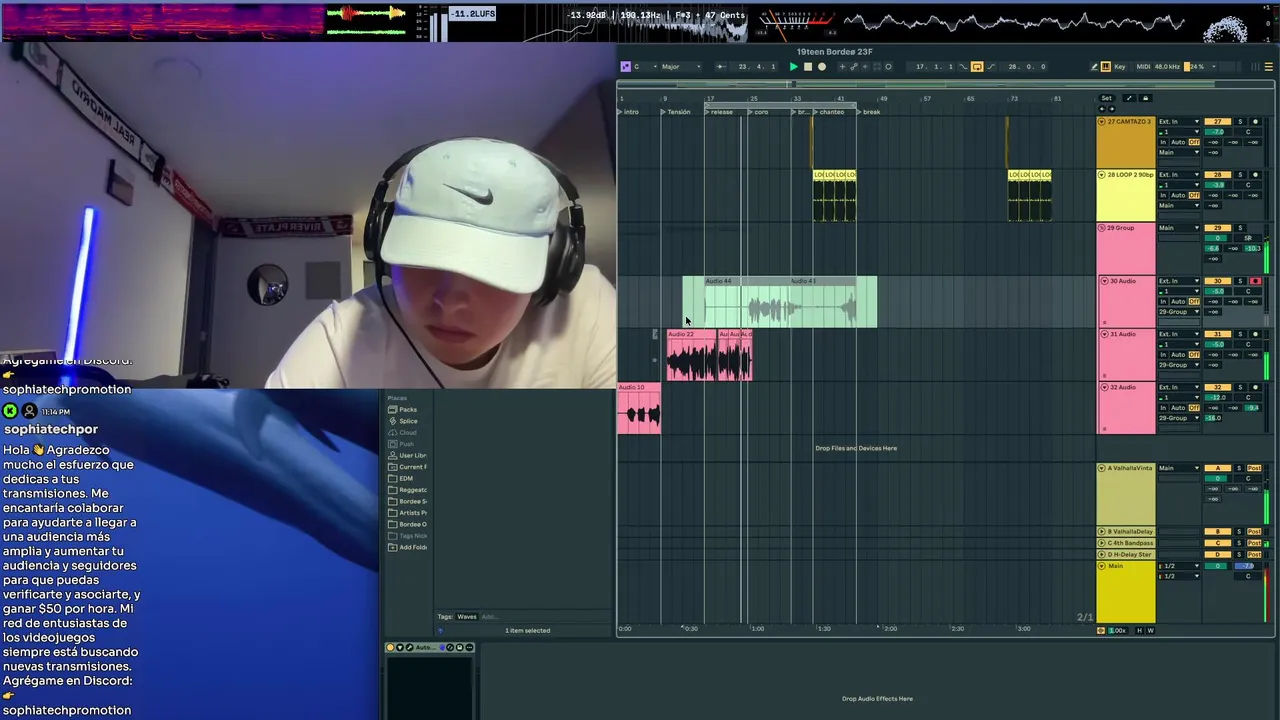
Task: Toggle the Follow playback arrow icon
Action: [x=721, y=67]
